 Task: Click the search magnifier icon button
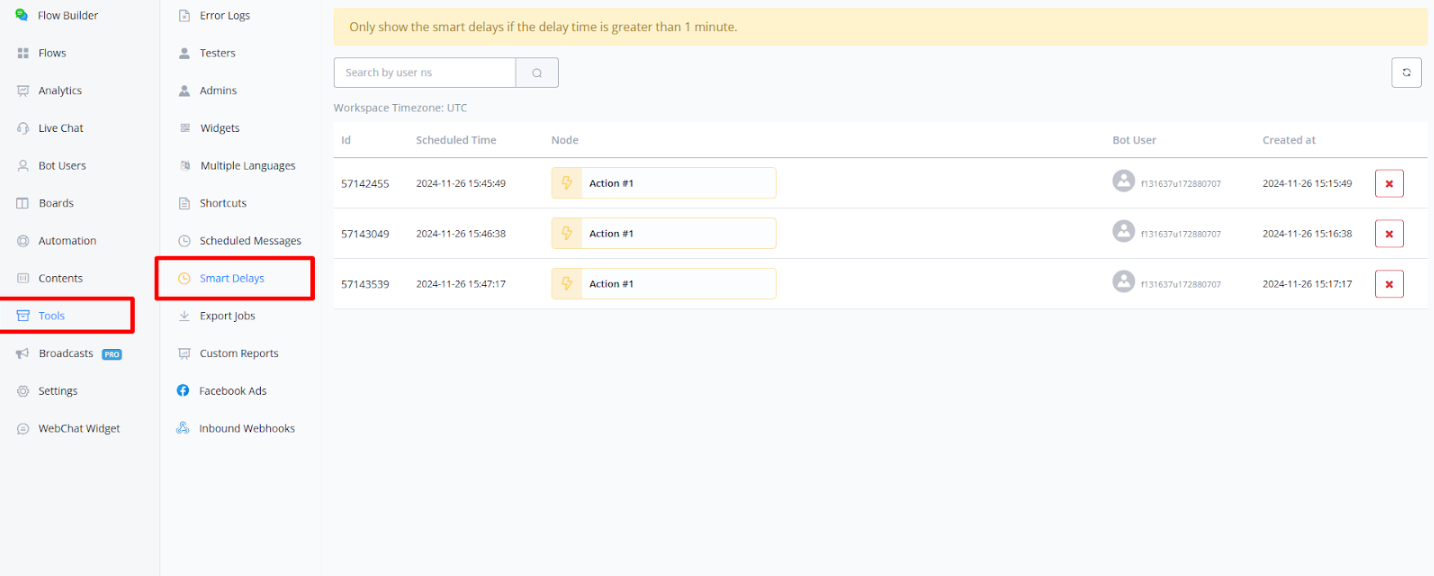point(537,73)
